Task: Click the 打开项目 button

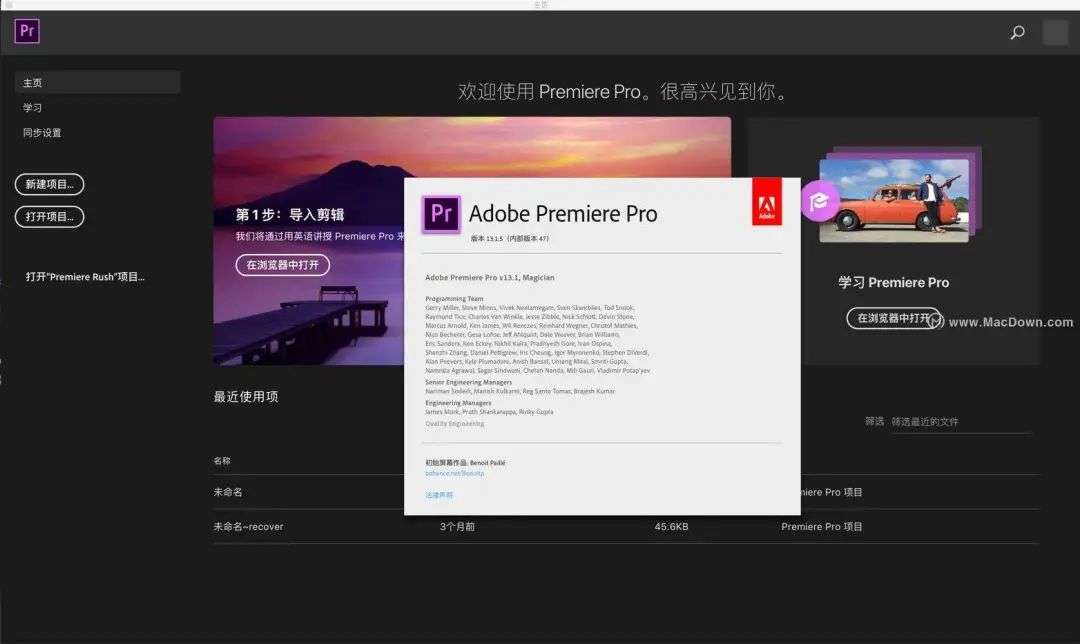Action: 50,216
